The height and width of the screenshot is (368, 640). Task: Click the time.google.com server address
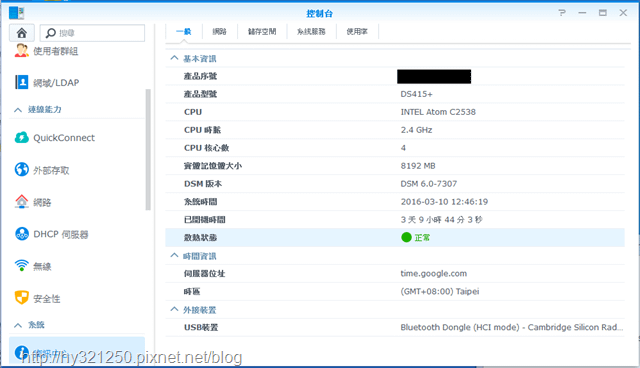click(433, 273)
